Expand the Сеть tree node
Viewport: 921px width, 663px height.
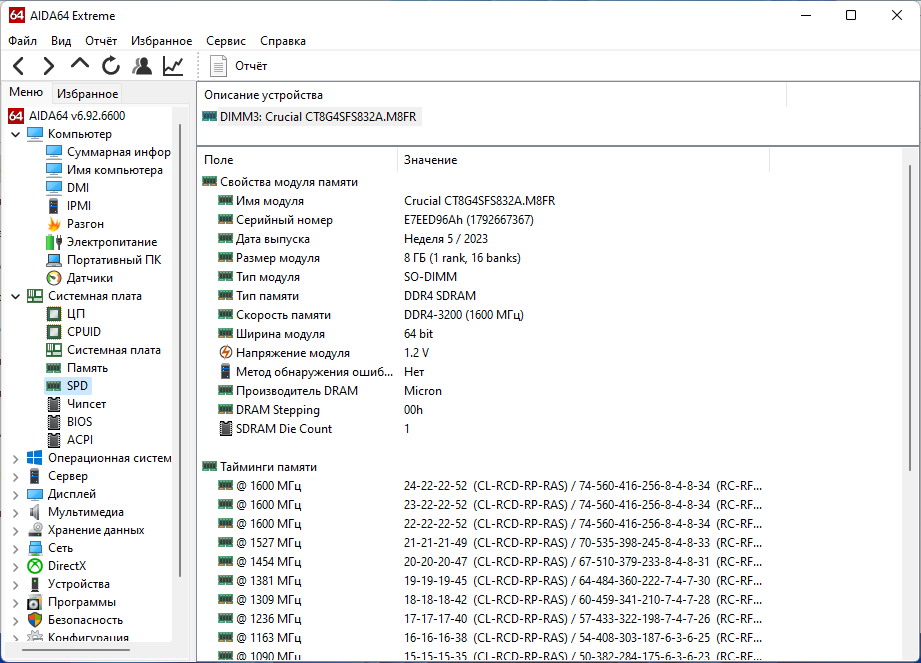(x=16, y=548)
